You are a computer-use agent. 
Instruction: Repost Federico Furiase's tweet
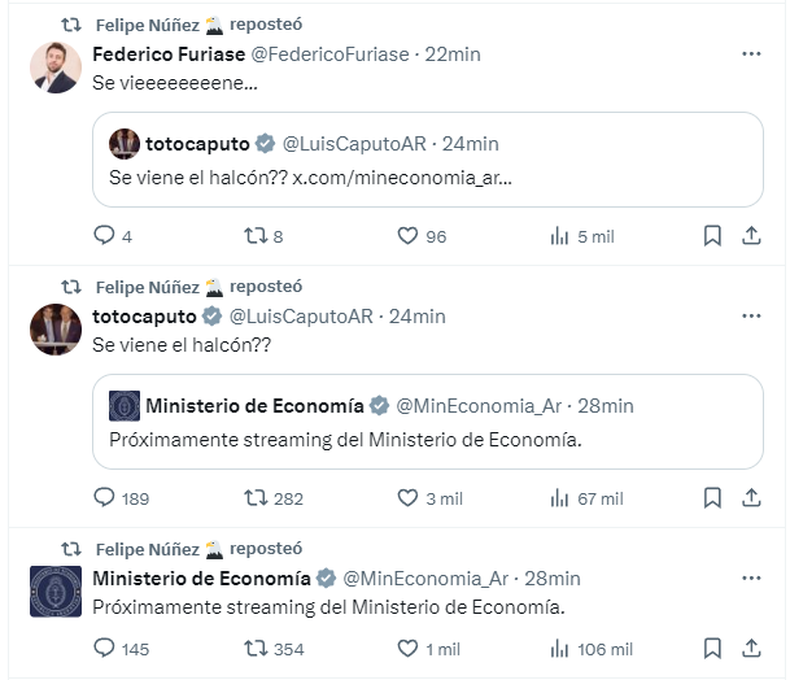(256, 236)
